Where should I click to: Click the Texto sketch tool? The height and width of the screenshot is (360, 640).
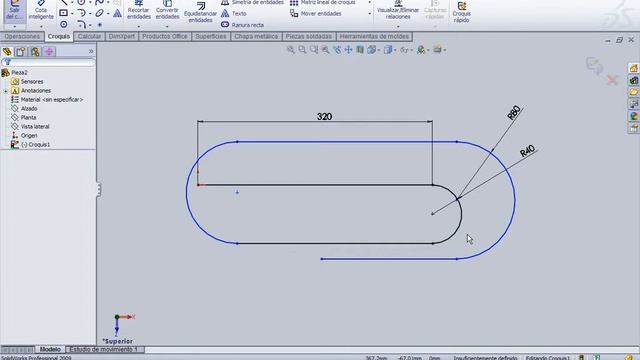[x=233, y=13]
